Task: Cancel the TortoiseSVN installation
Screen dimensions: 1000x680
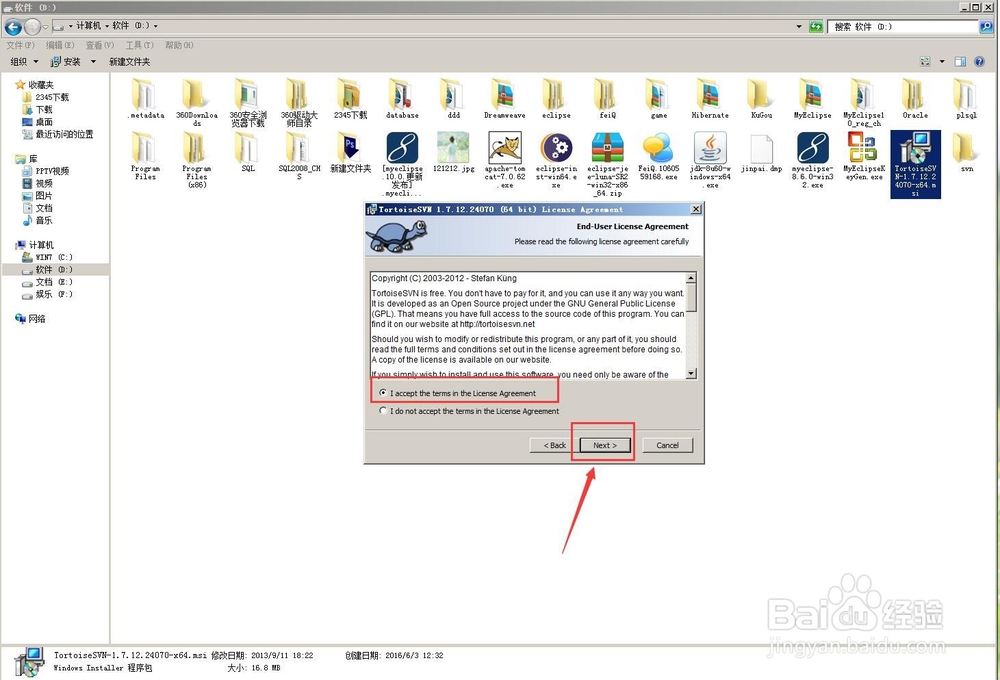Action: 667,445
